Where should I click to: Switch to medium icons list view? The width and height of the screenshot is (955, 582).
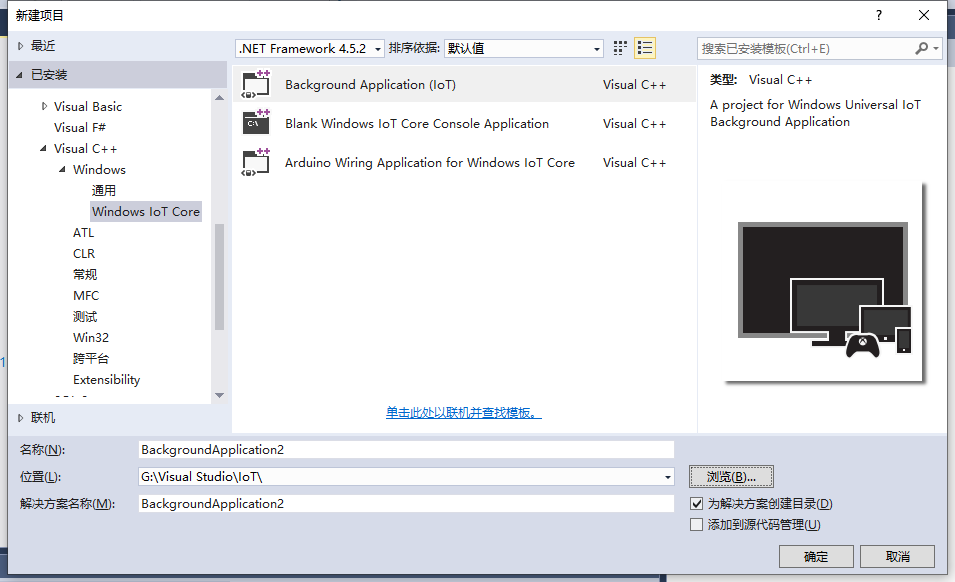644,48
